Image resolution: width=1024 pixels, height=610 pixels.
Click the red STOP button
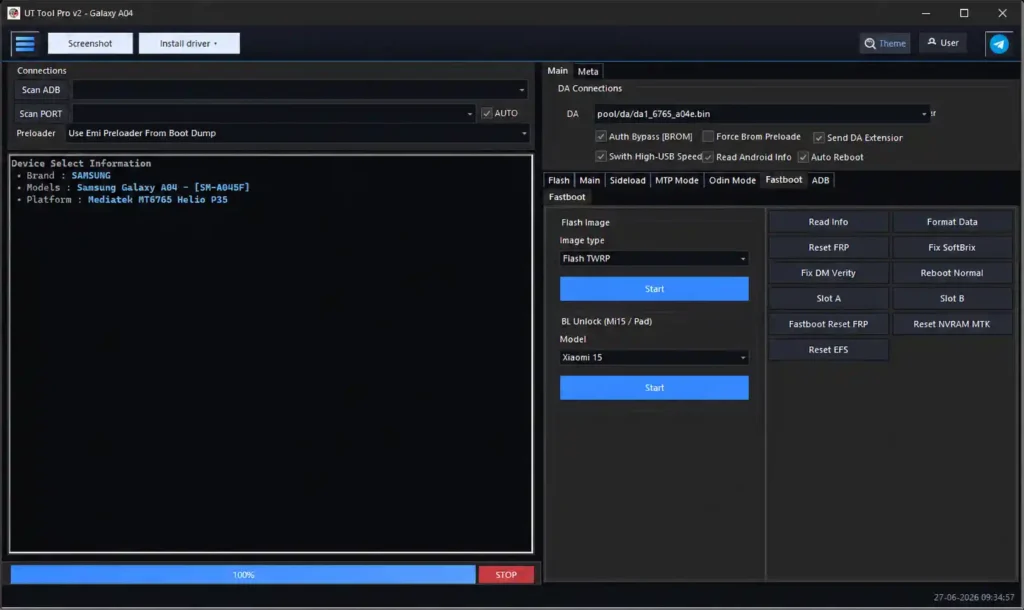click(x=506, y=575)
